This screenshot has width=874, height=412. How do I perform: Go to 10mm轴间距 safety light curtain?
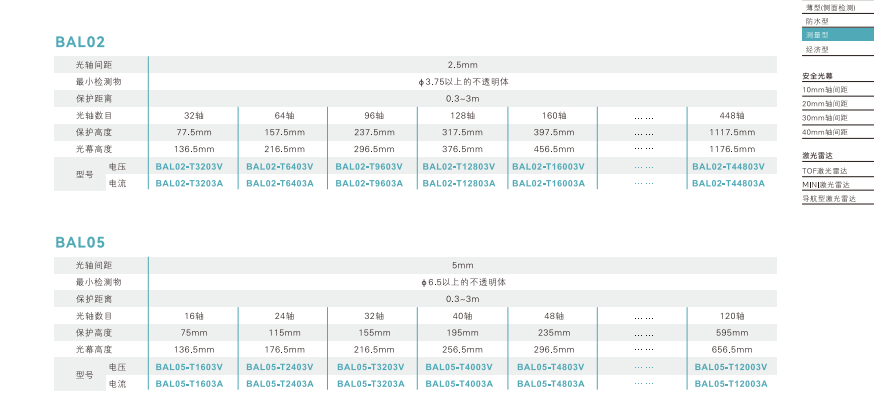pos(825,90)
